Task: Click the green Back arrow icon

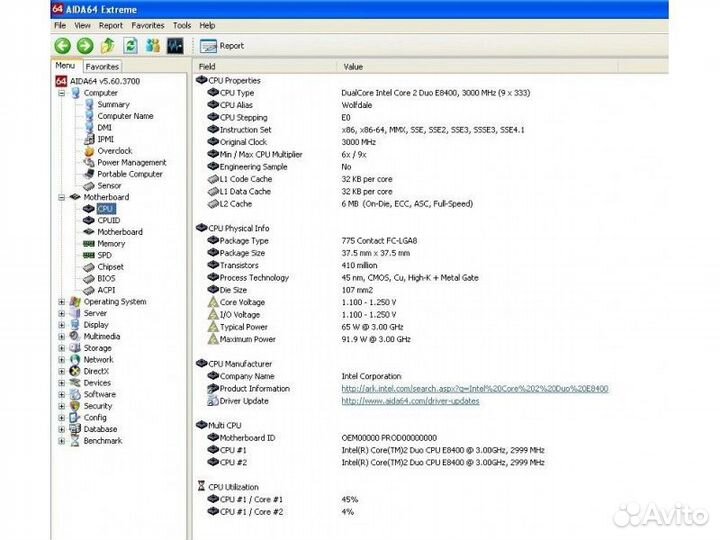Action: coord(63,46)
